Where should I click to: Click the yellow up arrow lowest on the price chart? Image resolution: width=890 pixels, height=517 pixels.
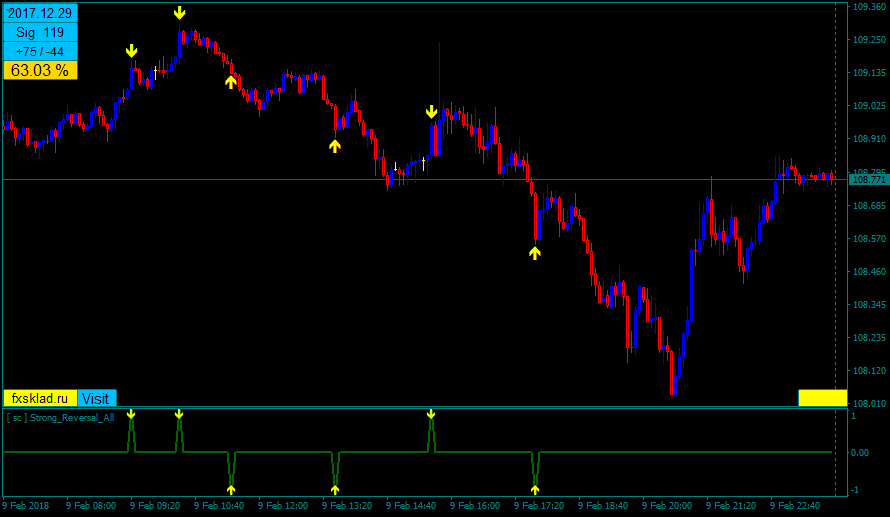click(x=535, y=253)
